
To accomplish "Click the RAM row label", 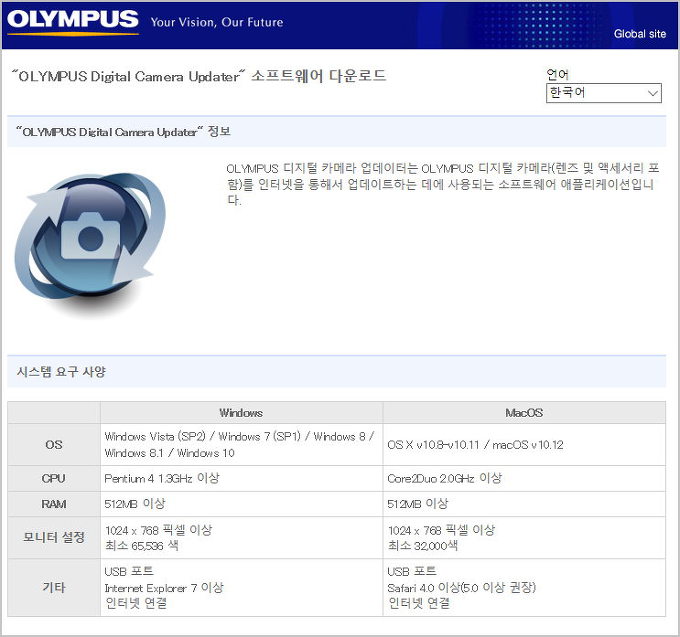I will coord(54,504).
